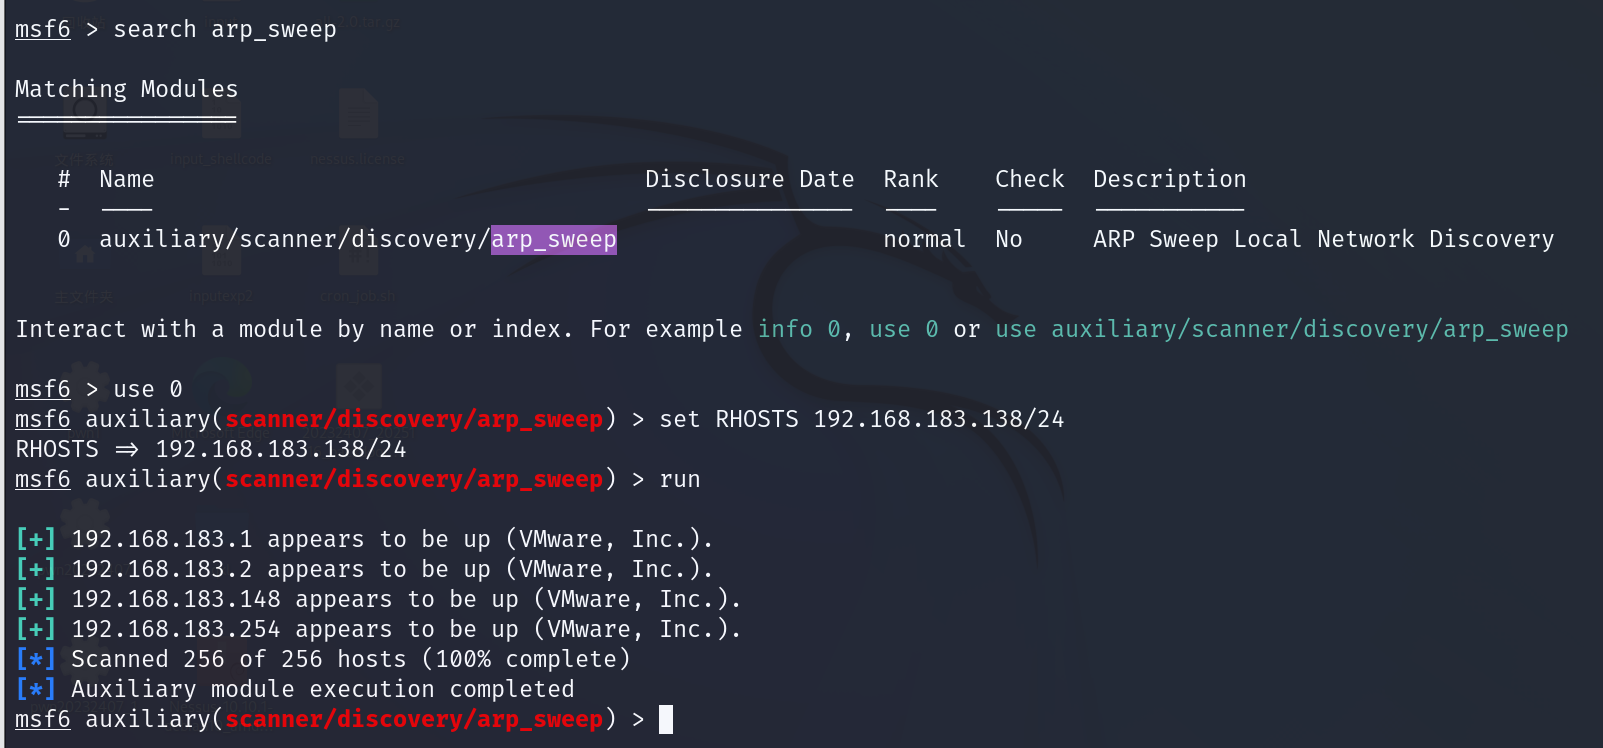1603x748 pixels.
Task: Click the 'normal' rank value
Action: [925, 239]
